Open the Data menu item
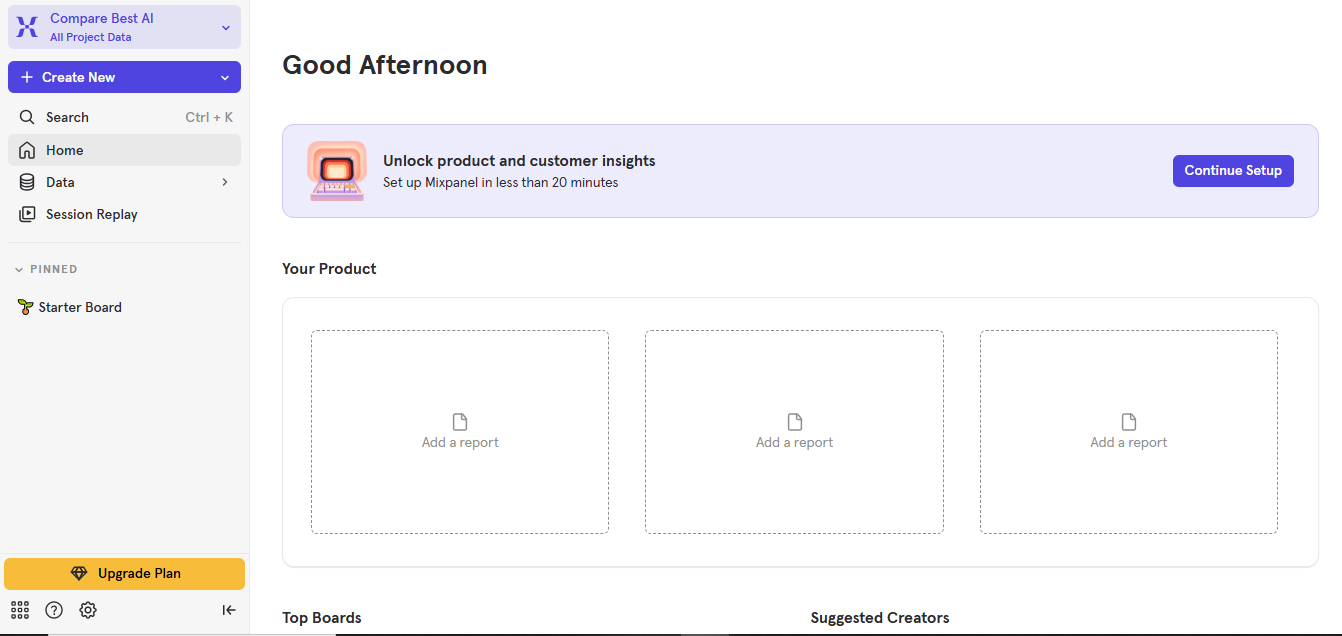 click(124, 182)
